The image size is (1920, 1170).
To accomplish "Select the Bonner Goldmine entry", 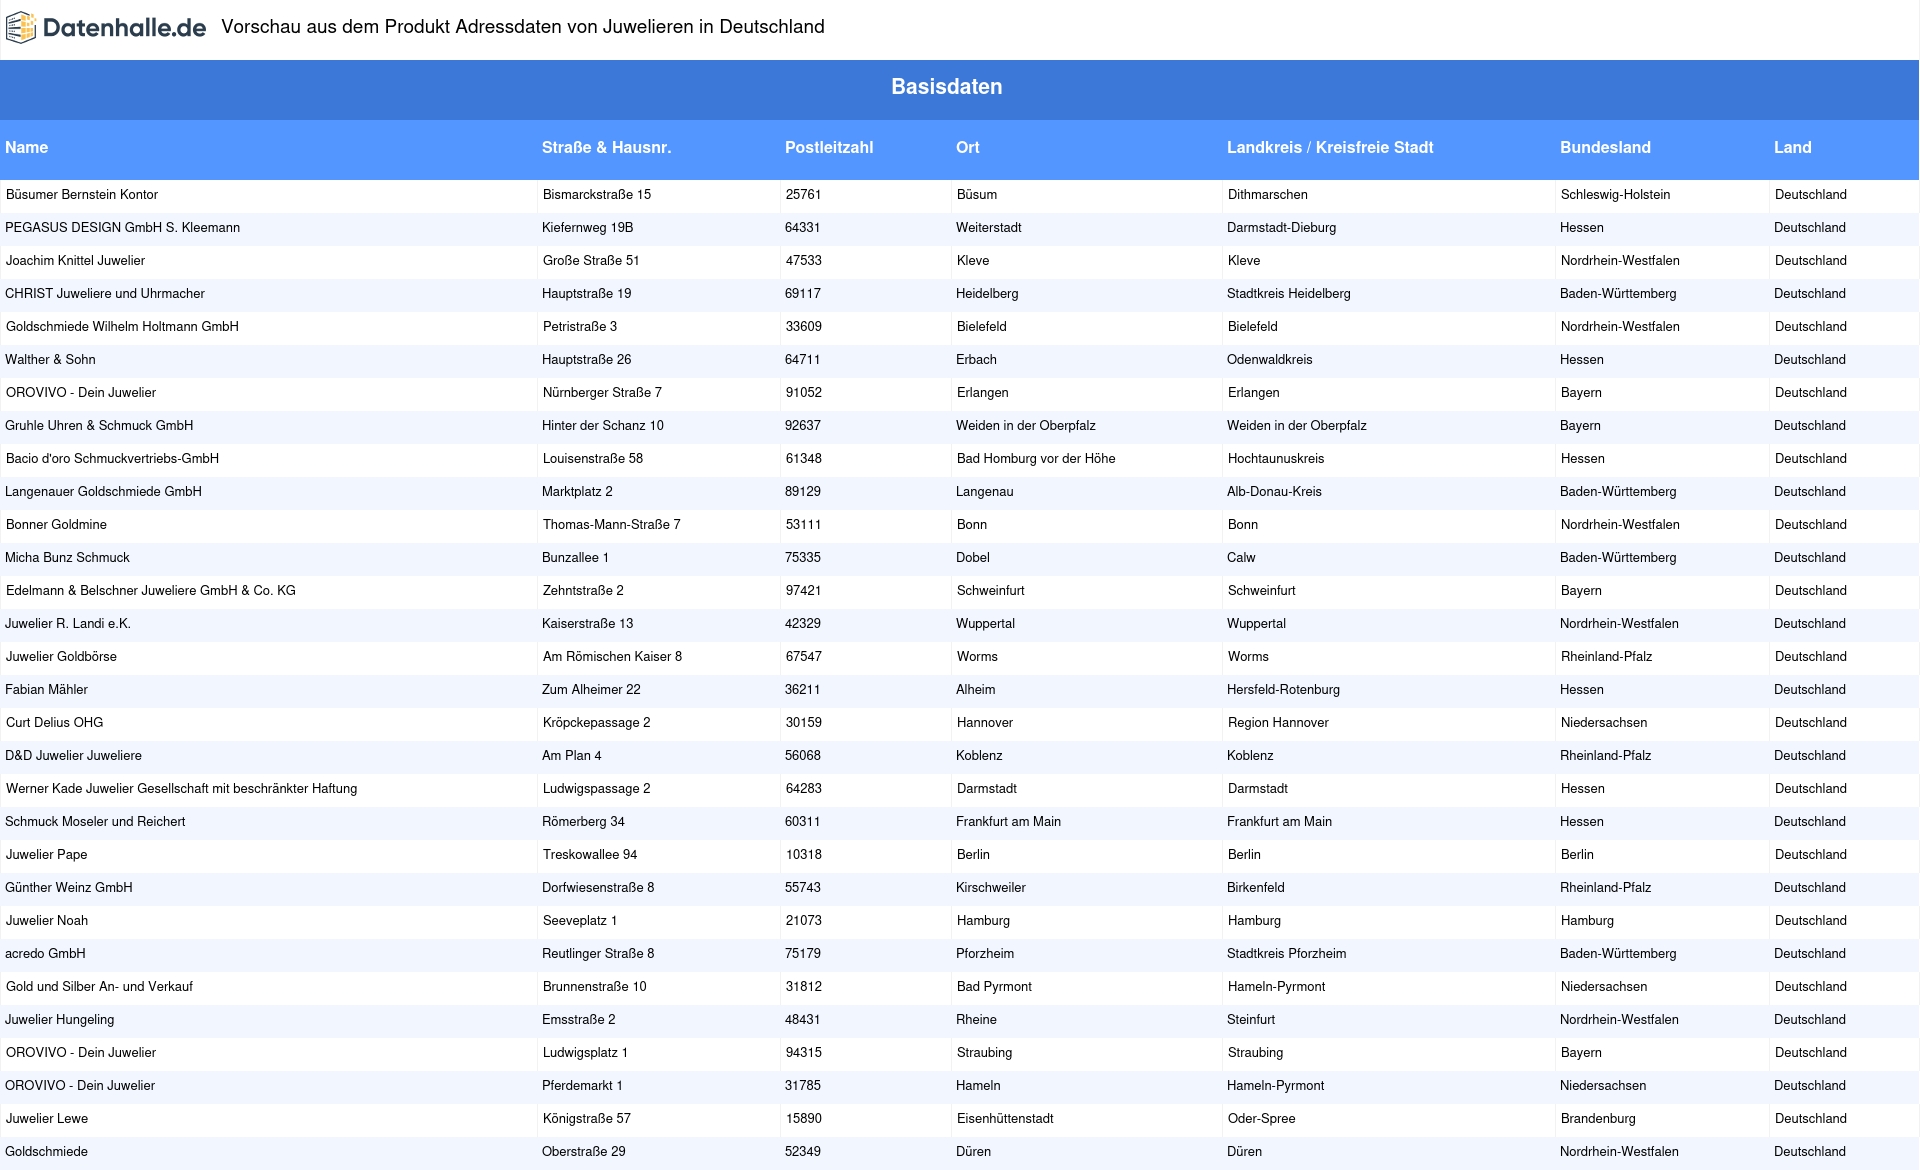I will (x=57, y=525).
